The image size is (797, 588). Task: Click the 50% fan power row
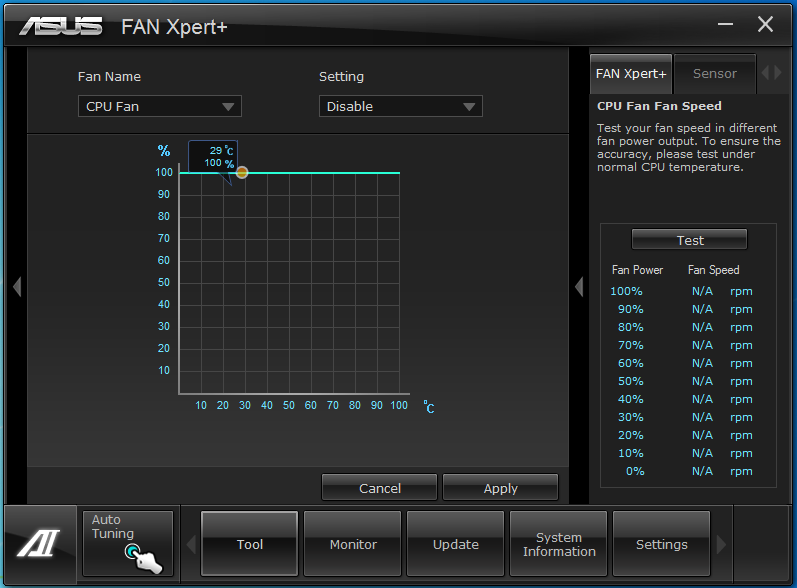point(681,381)
